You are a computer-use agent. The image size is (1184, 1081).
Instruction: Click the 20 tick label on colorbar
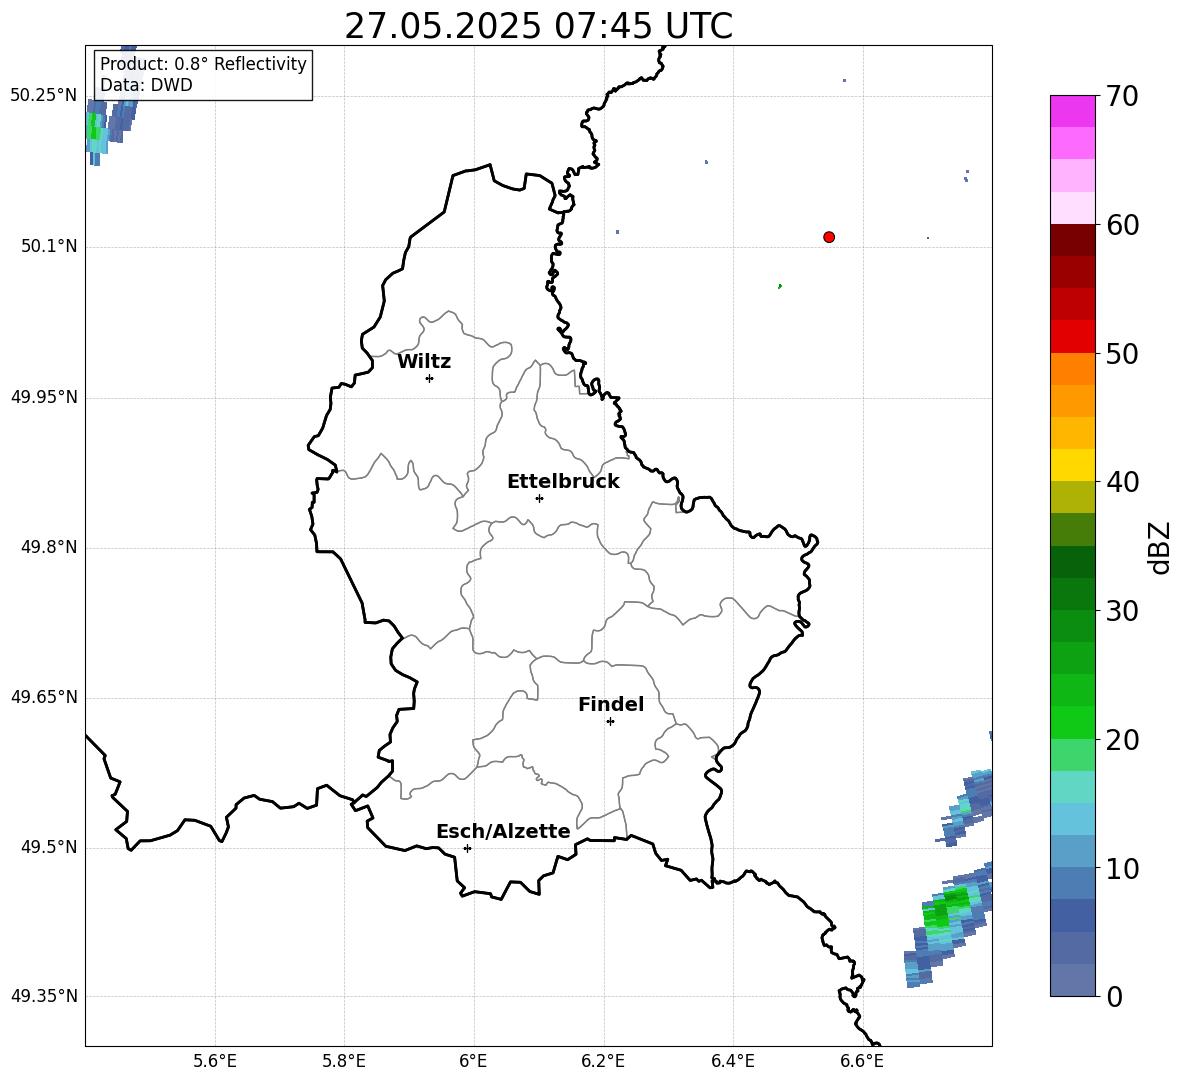[x=1122, y=740]
